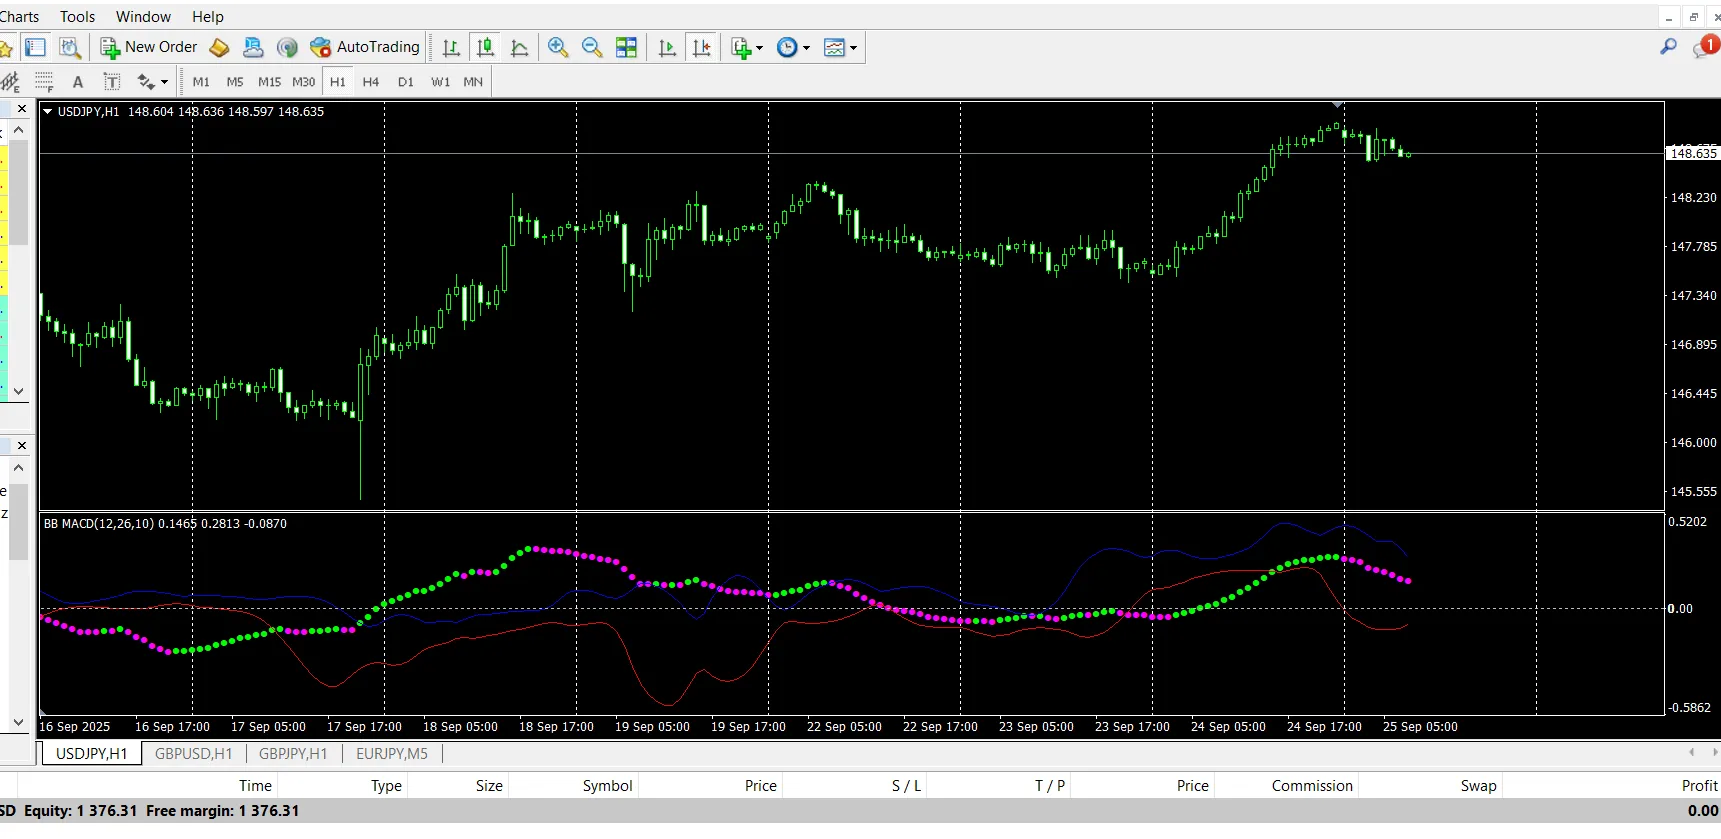Click the Profit column header
Viewport: 1721px width, 839px height.
tap(1698, 786)
